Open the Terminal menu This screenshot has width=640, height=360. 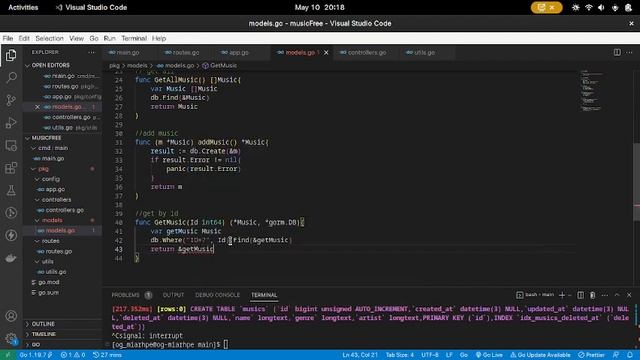(134, 38)
